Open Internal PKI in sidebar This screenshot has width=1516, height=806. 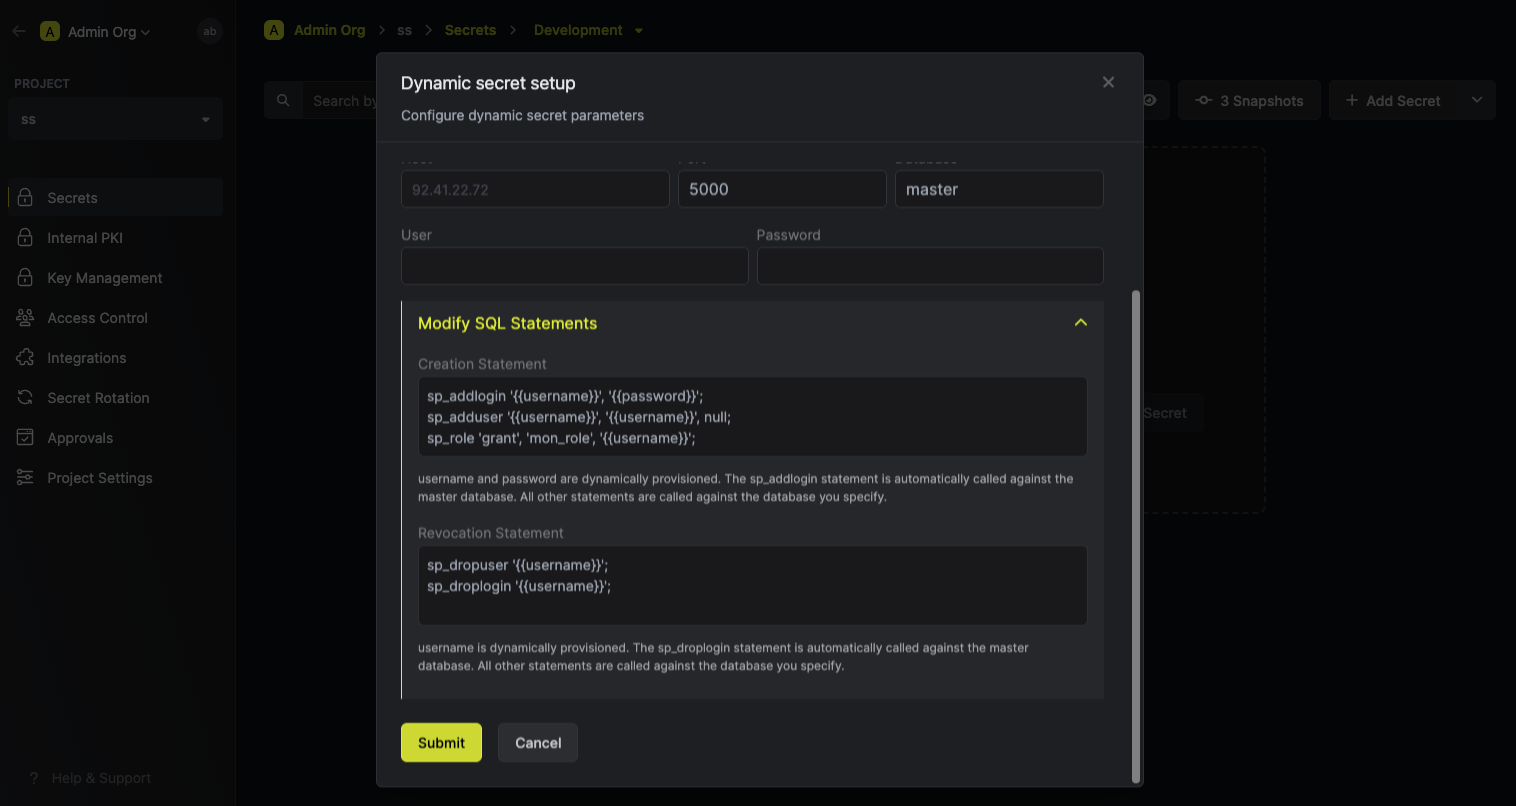point(116,238)
